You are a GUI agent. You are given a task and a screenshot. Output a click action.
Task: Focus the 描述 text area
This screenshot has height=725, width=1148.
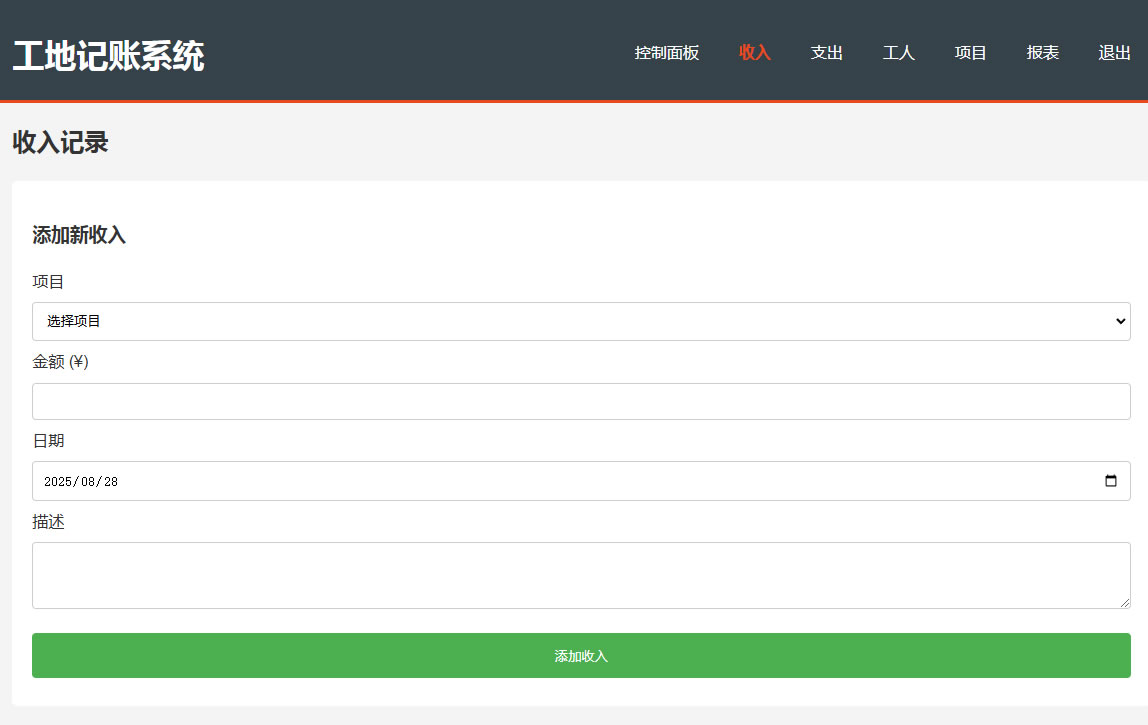tap(581, 576)
